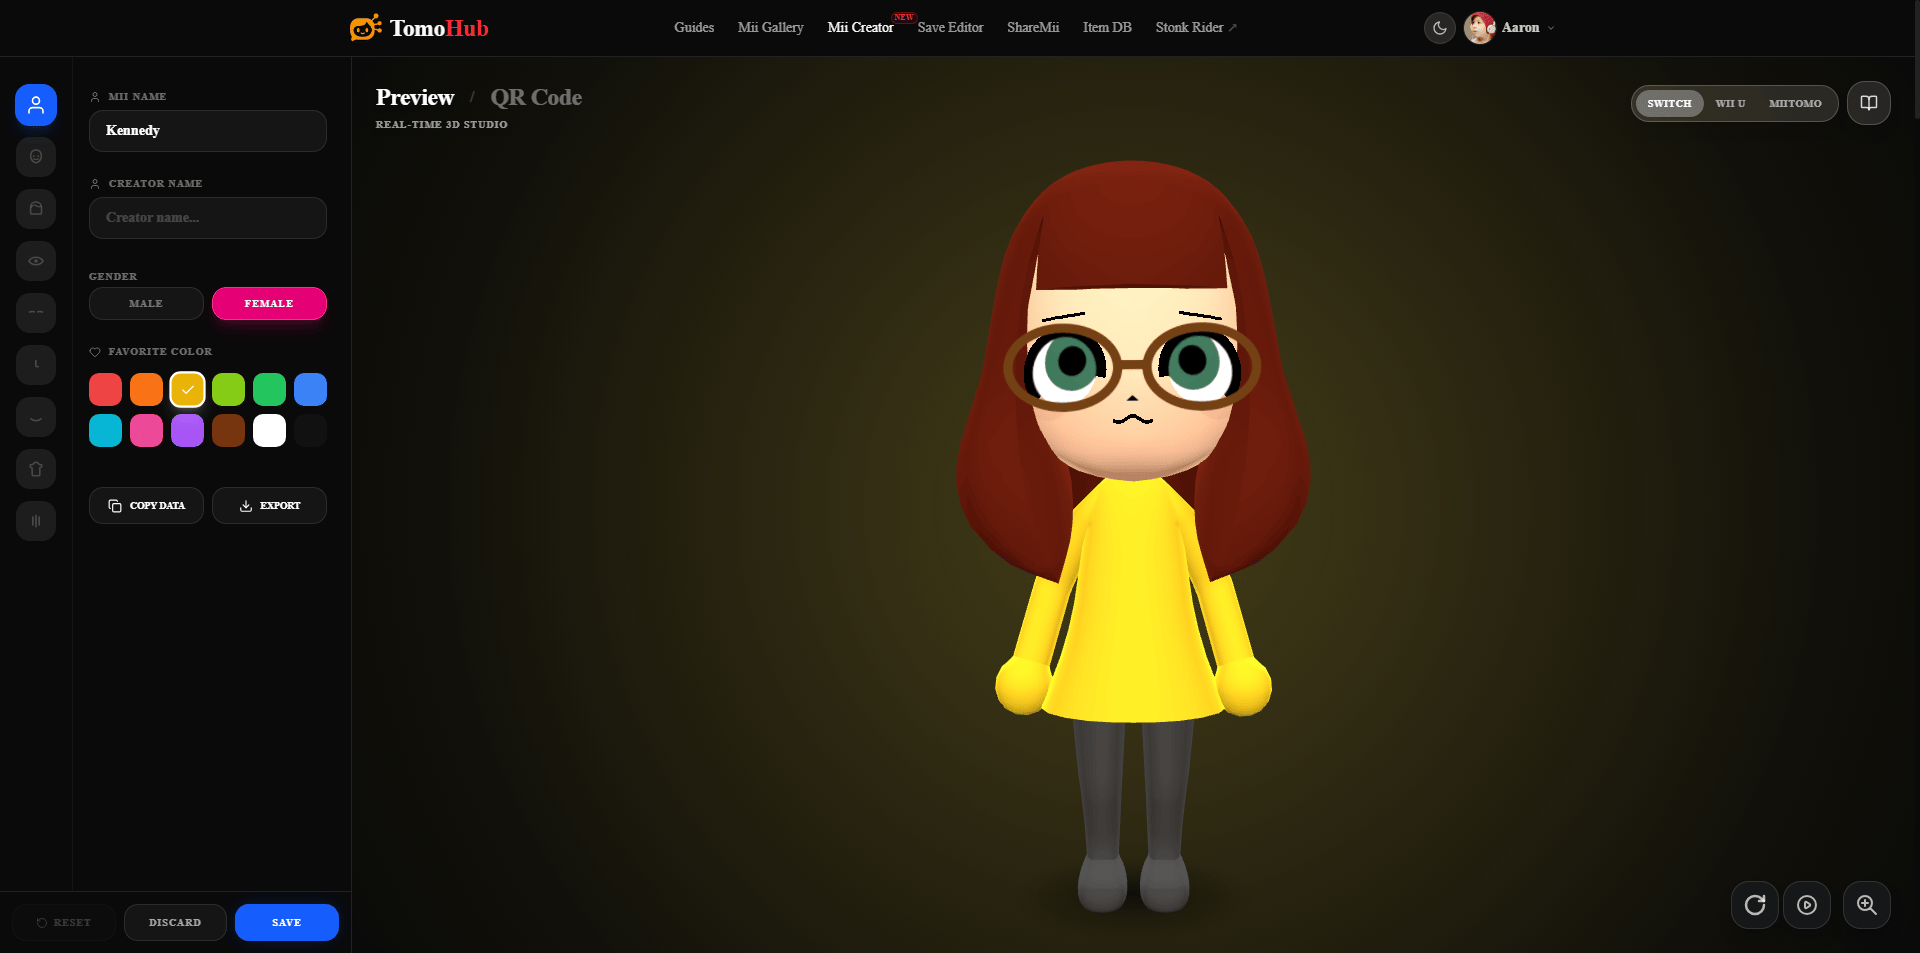Screen dimensions: 1920x953
Task: Select the Wii U platform toggle
Action: click(1730, 103)
